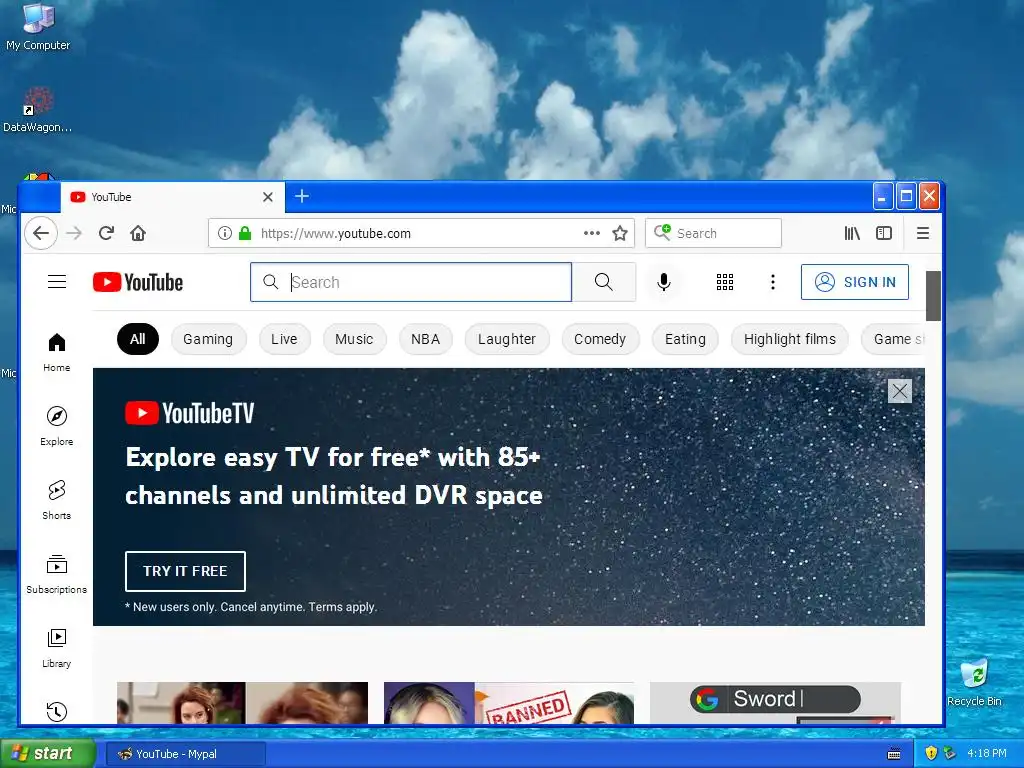
Task: Click the YouTube search magnifier button
Action: [603, 282]
